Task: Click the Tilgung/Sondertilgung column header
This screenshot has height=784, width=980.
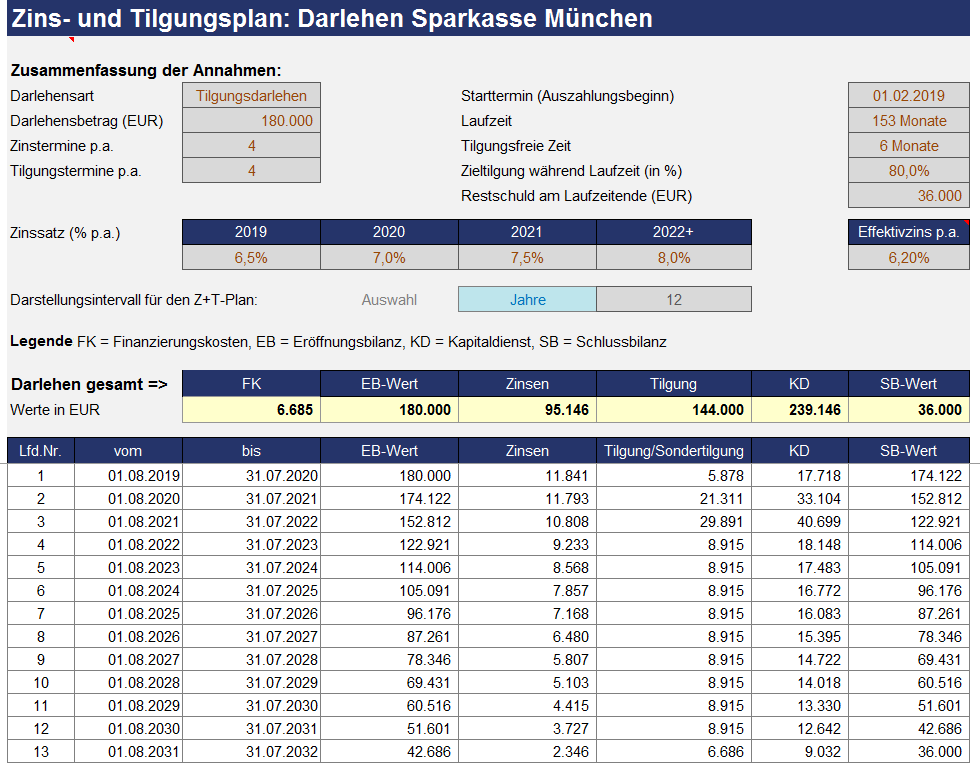Action: [x=672, y=451]
